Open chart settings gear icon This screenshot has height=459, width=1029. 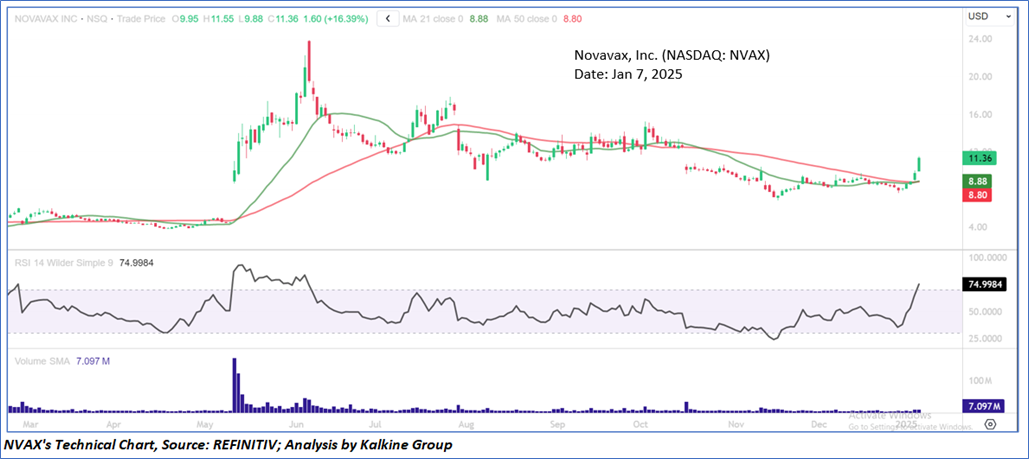click(991, 424)
